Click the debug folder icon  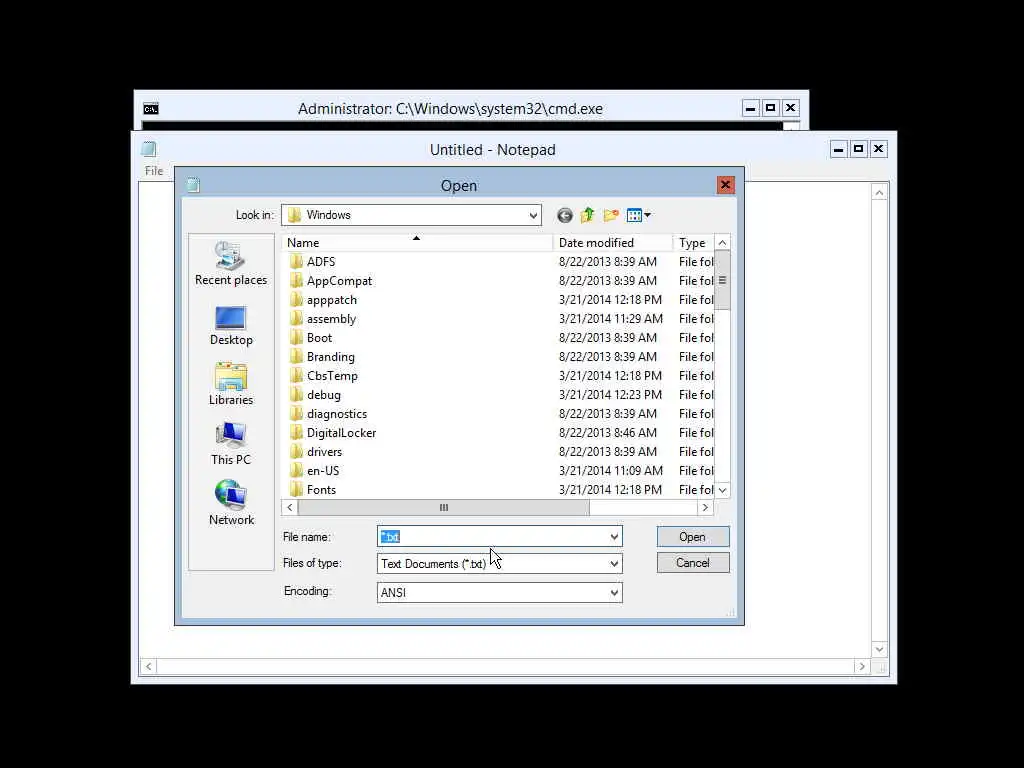tap(296, 394)
